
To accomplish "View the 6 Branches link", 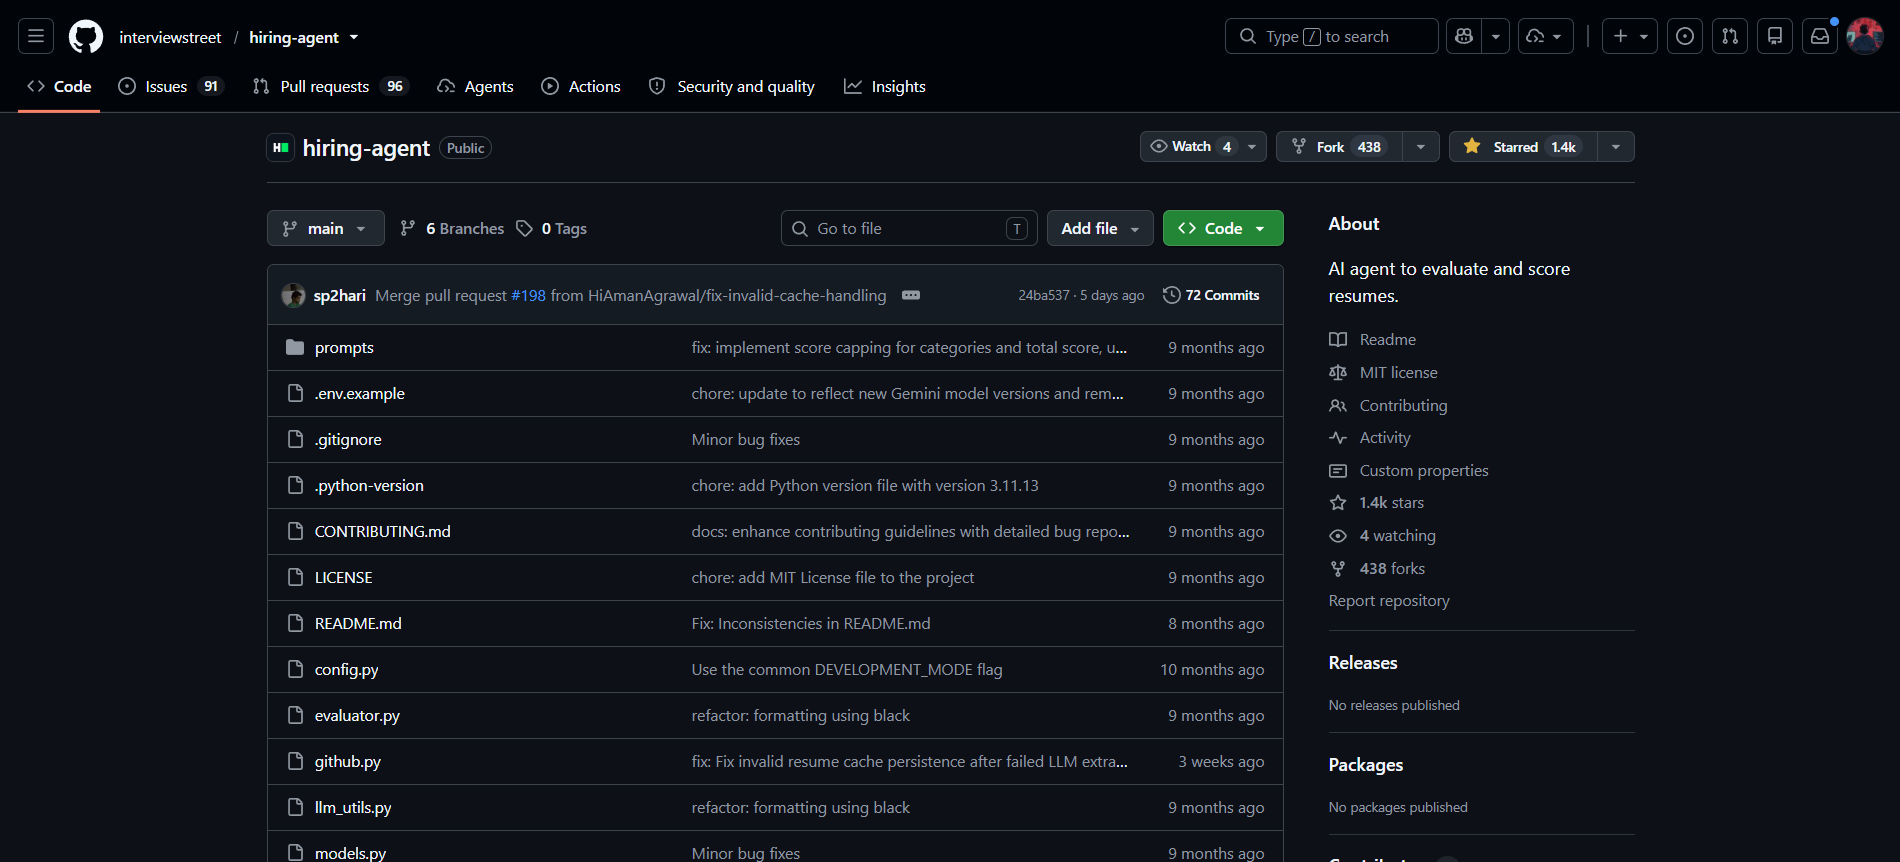I will coord(452,229).
